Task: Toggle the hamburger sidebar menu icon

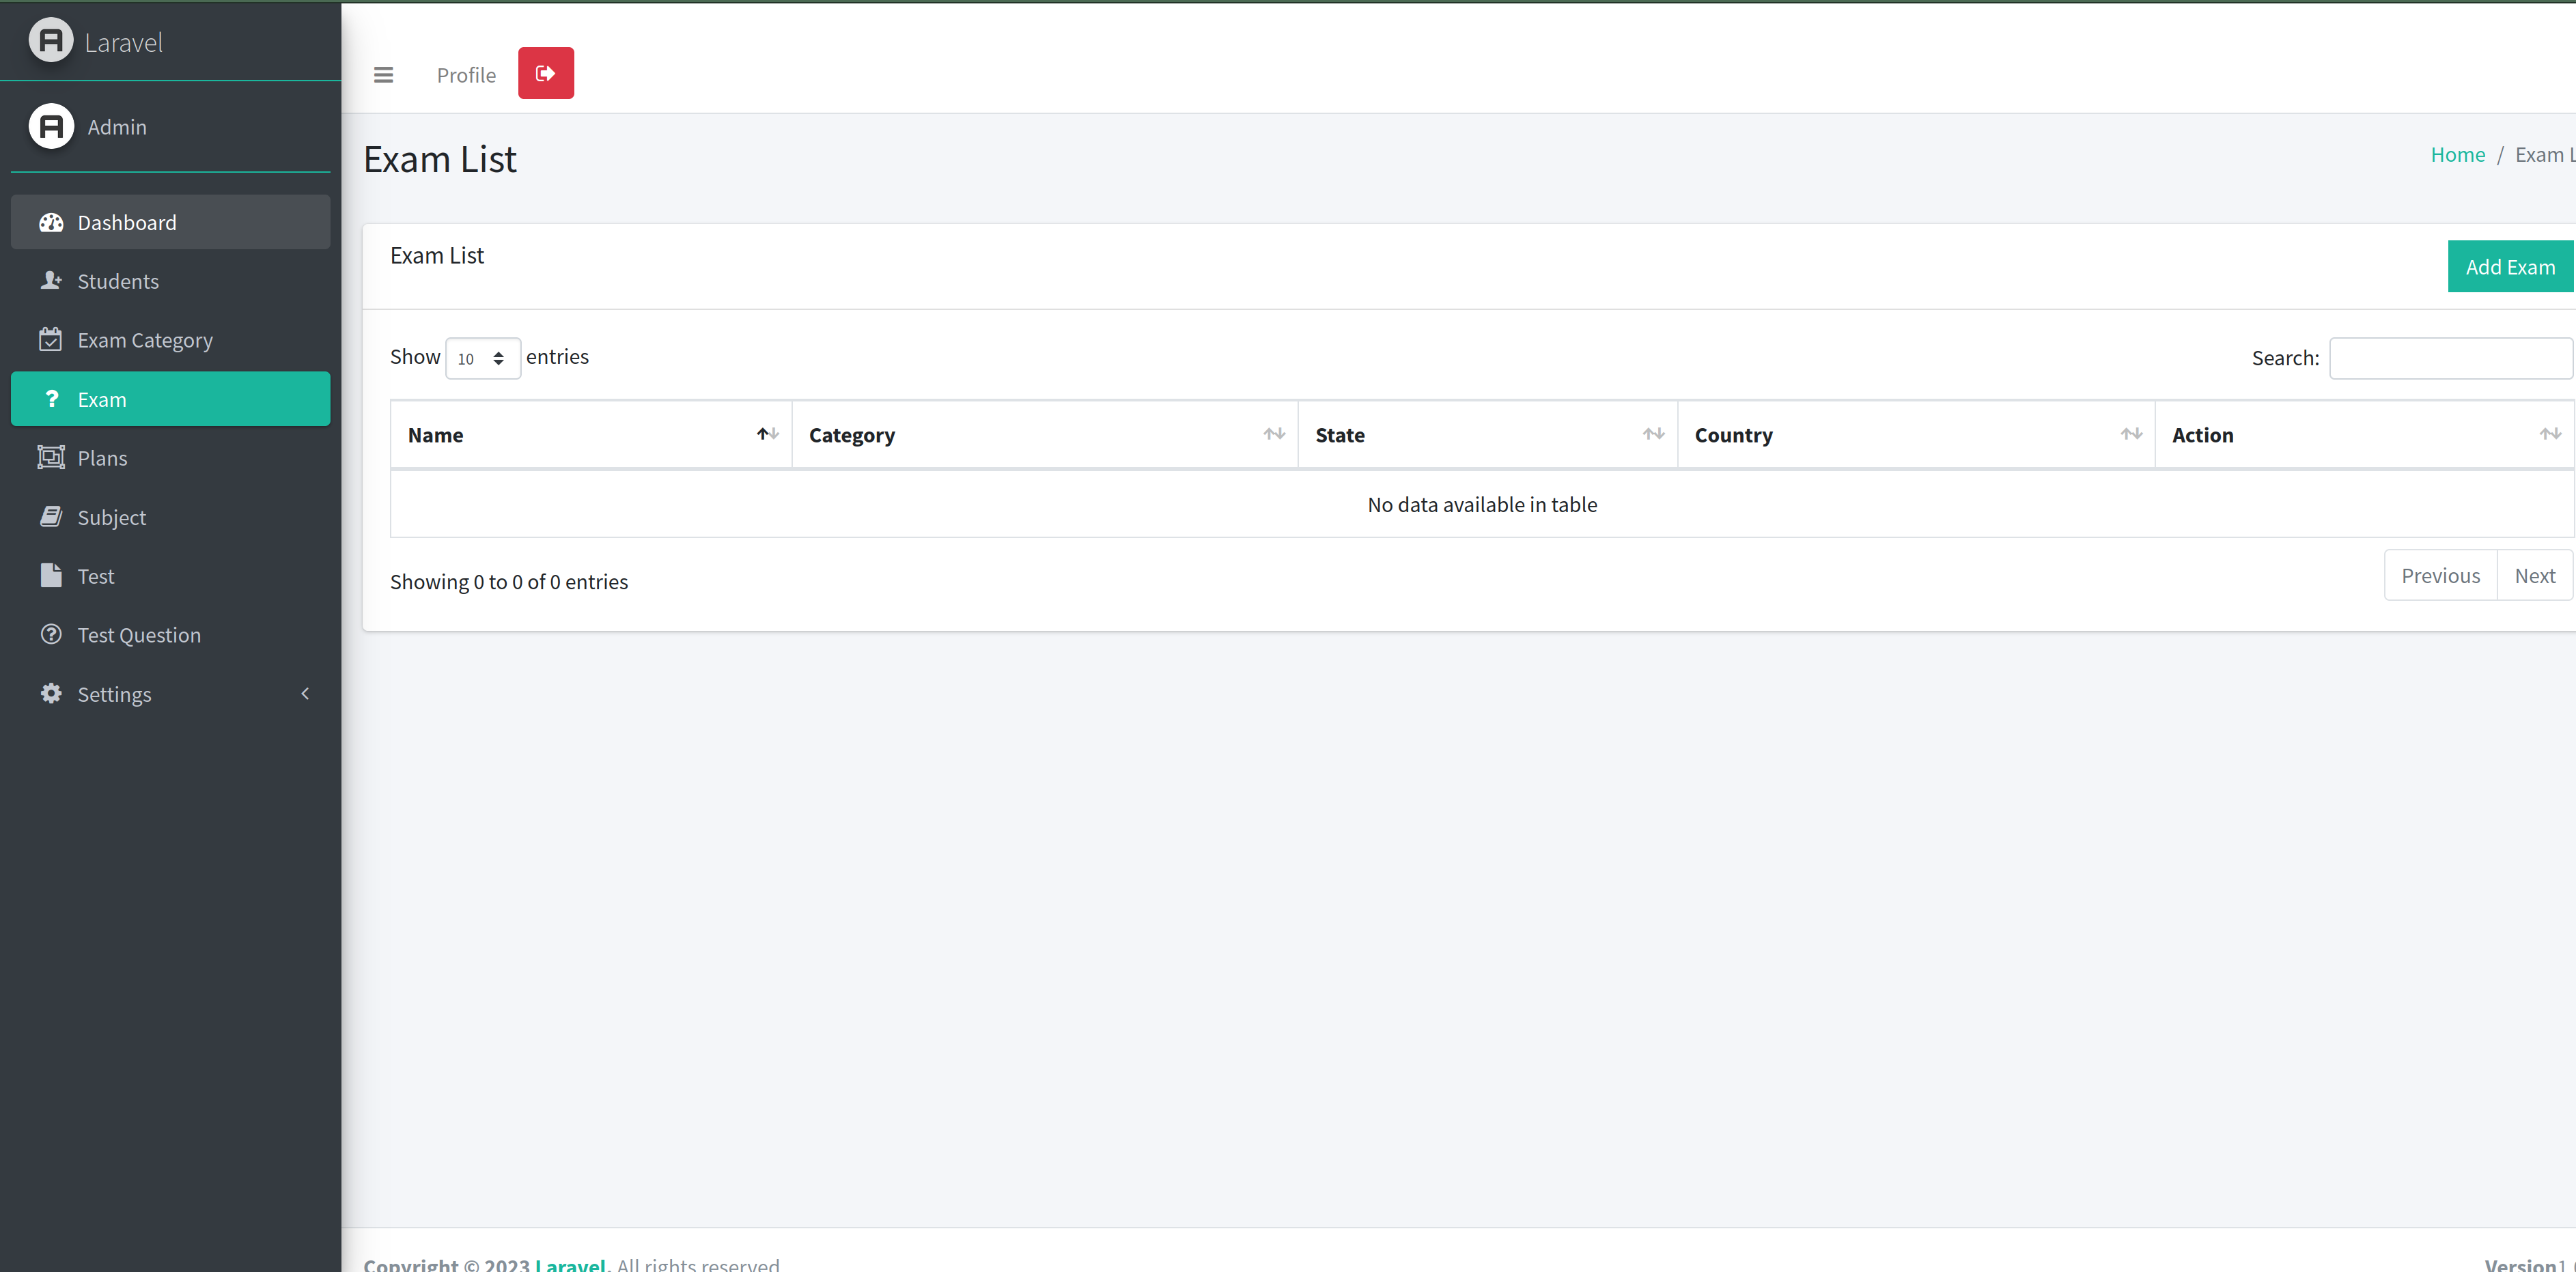Action: coord(383,75)
